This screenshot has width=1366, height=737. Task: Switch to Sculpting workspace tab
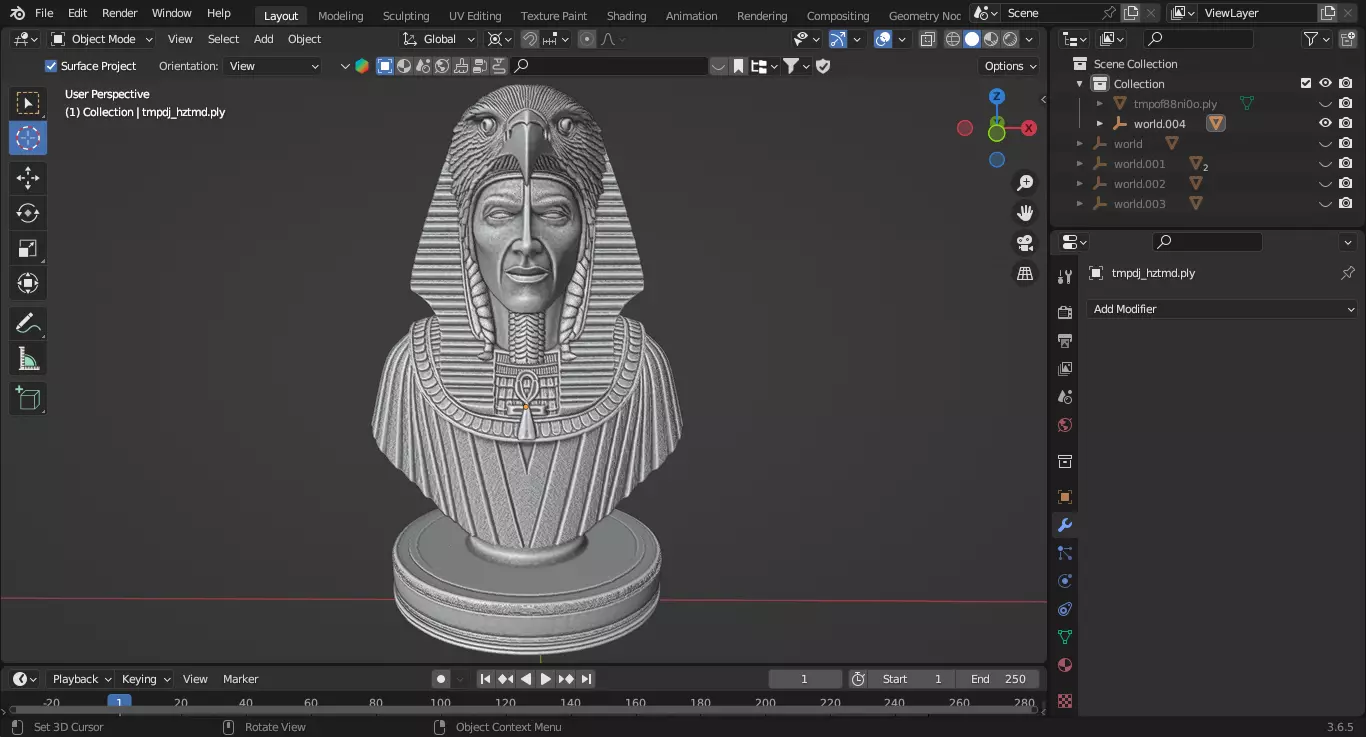(406, 15)
